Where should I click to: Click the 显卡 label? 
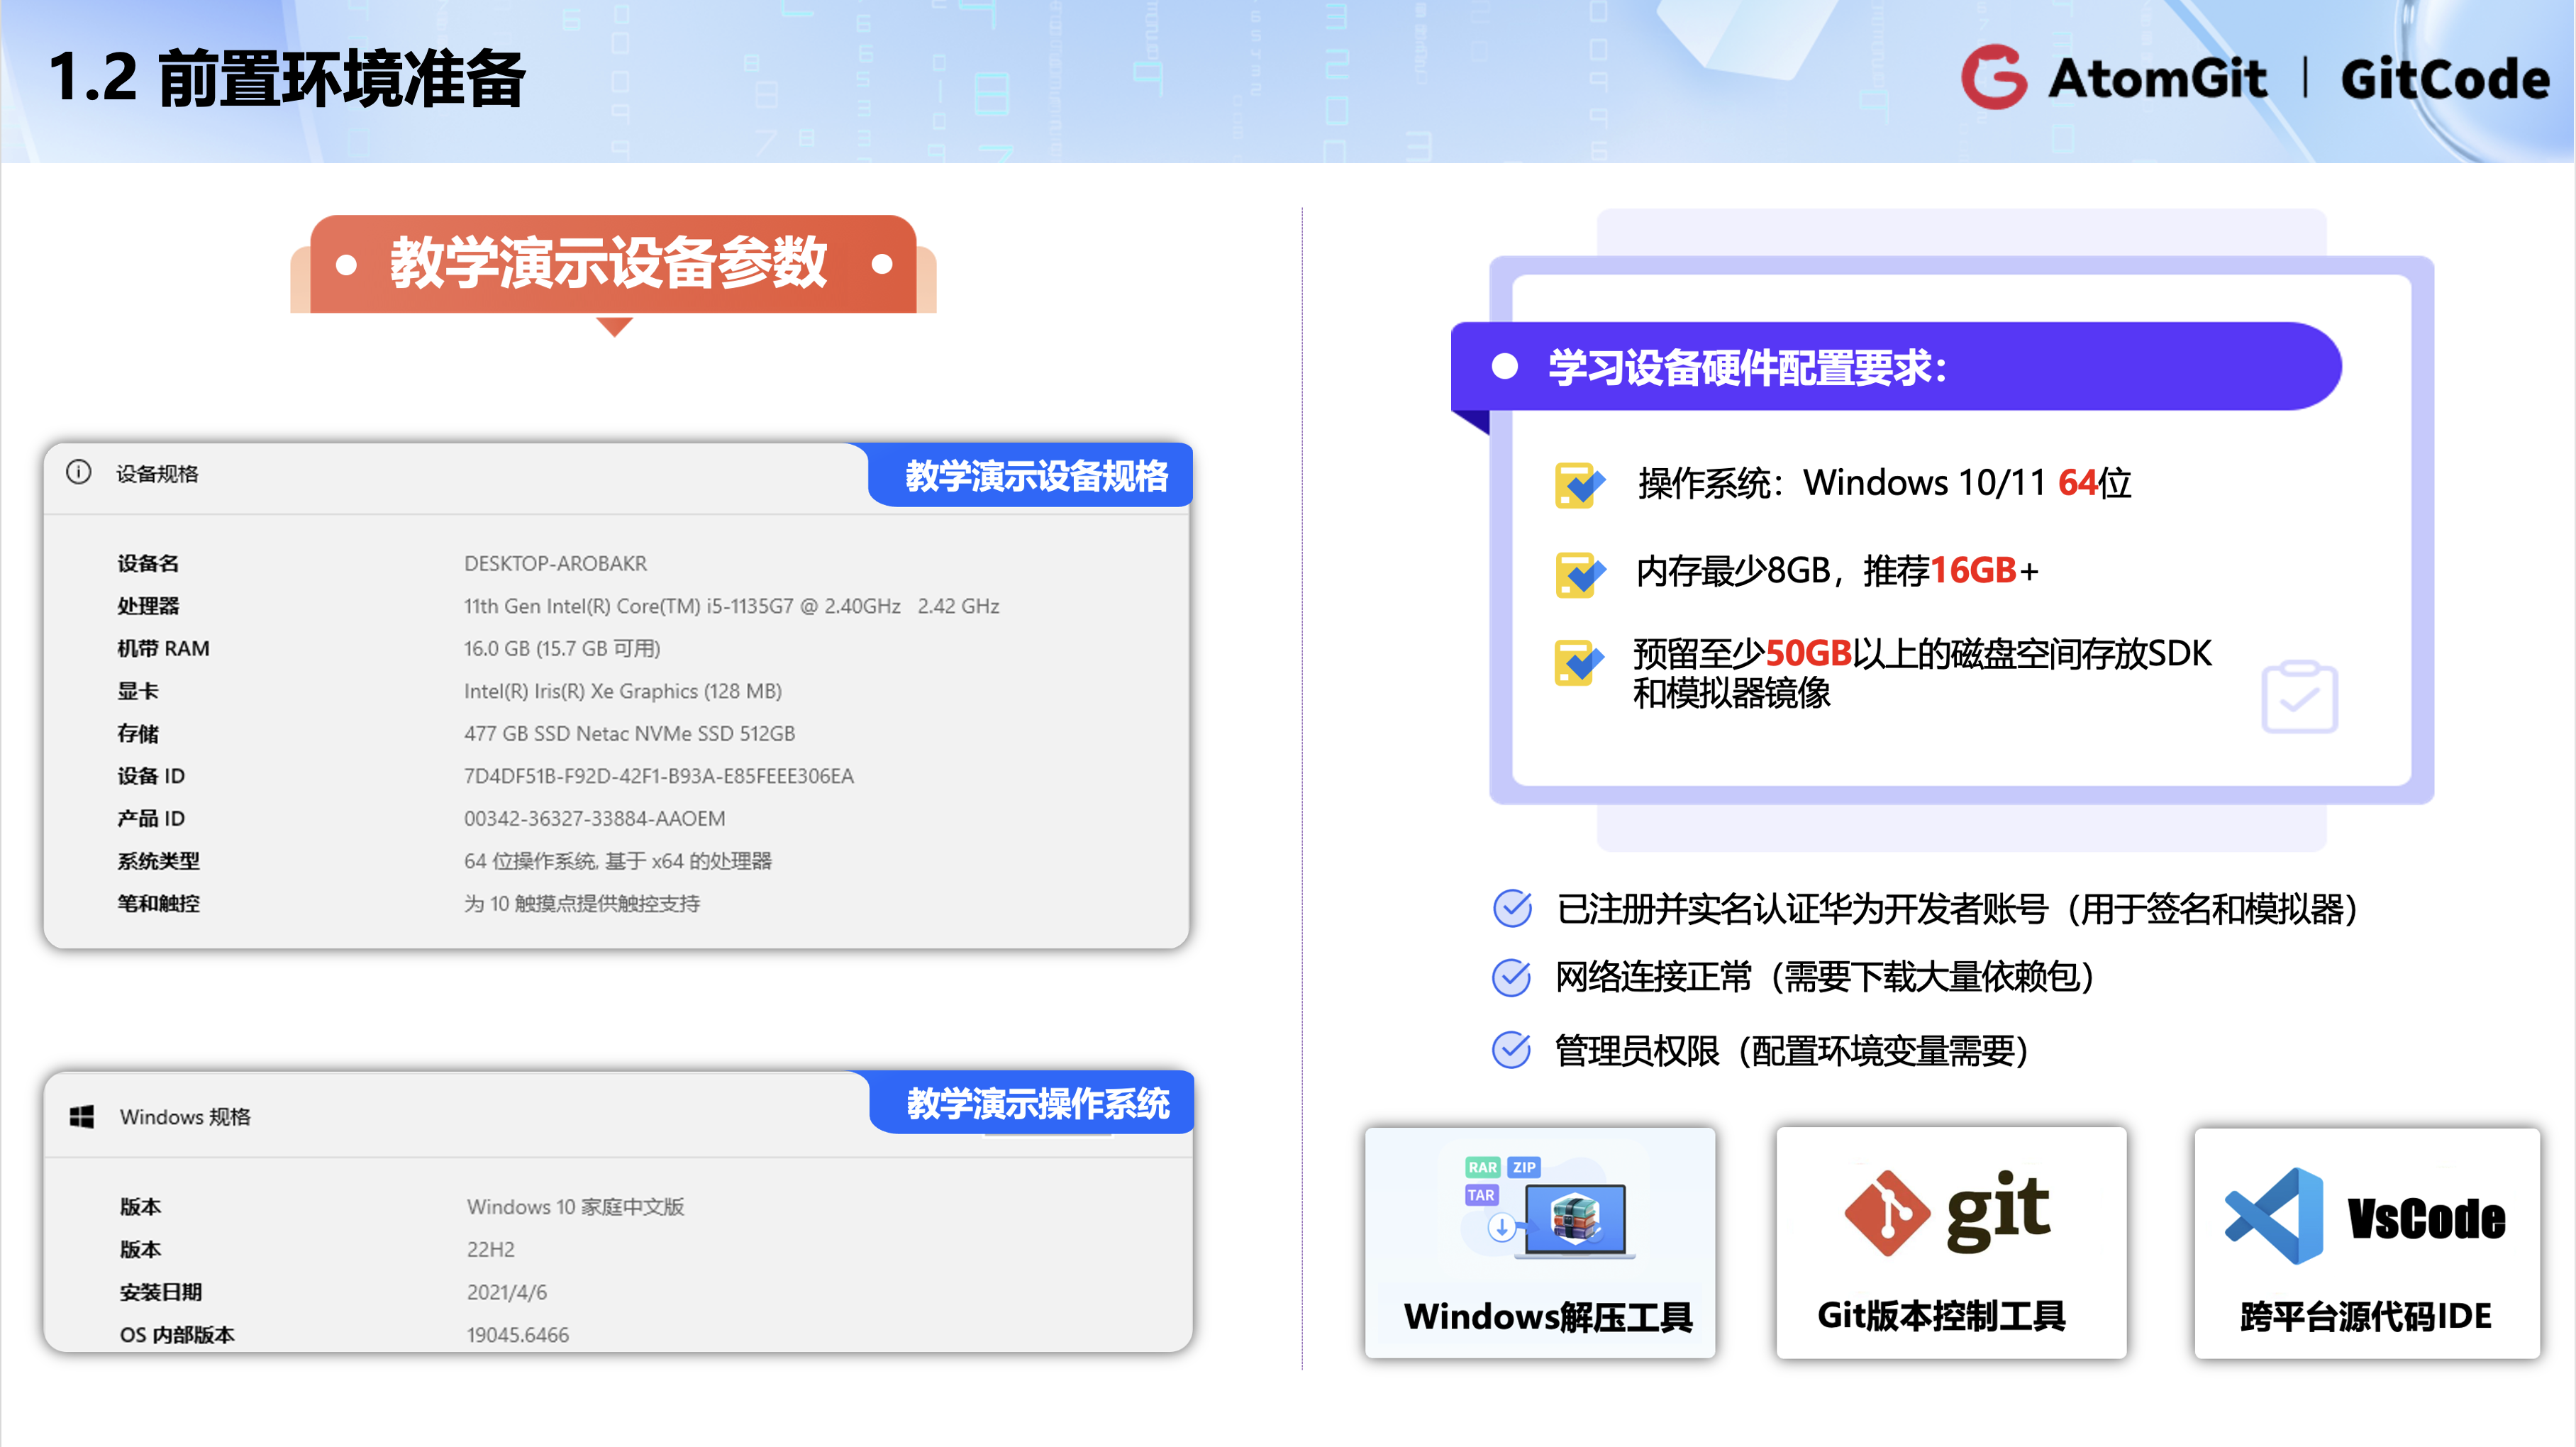pyautogui.click(x=138, y=690)
